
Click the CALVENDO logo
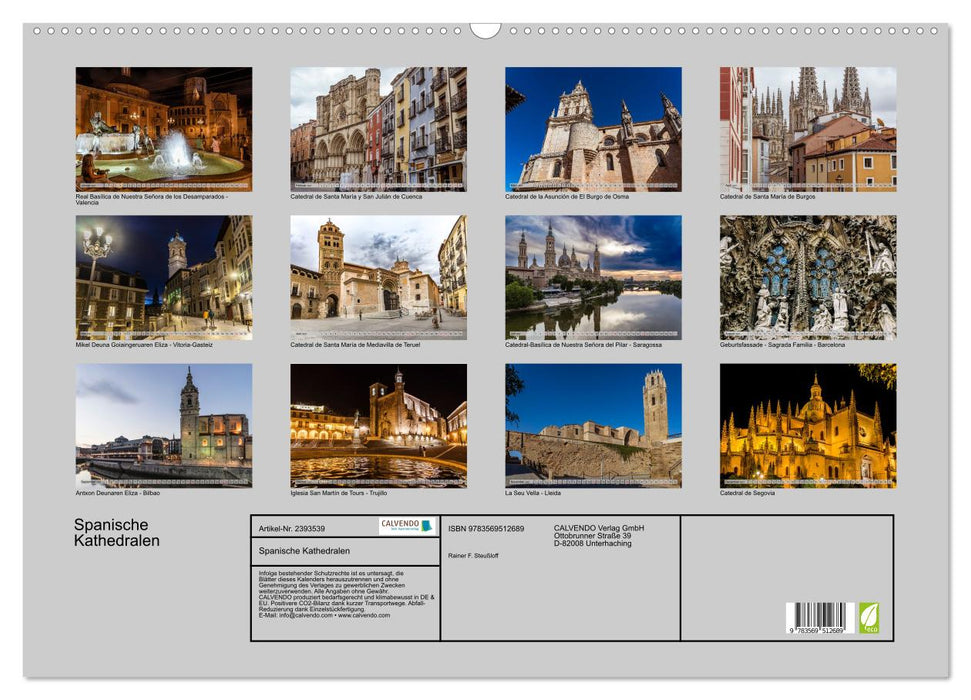[408, 526]
